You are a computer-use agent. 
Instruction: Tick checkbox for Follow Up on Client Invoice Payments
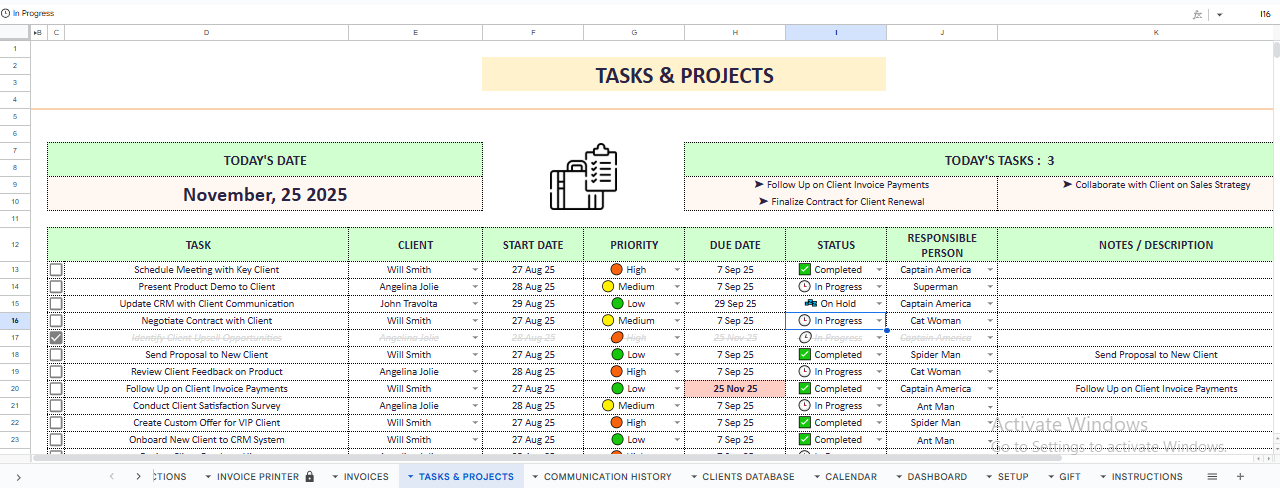pos(56,389)
